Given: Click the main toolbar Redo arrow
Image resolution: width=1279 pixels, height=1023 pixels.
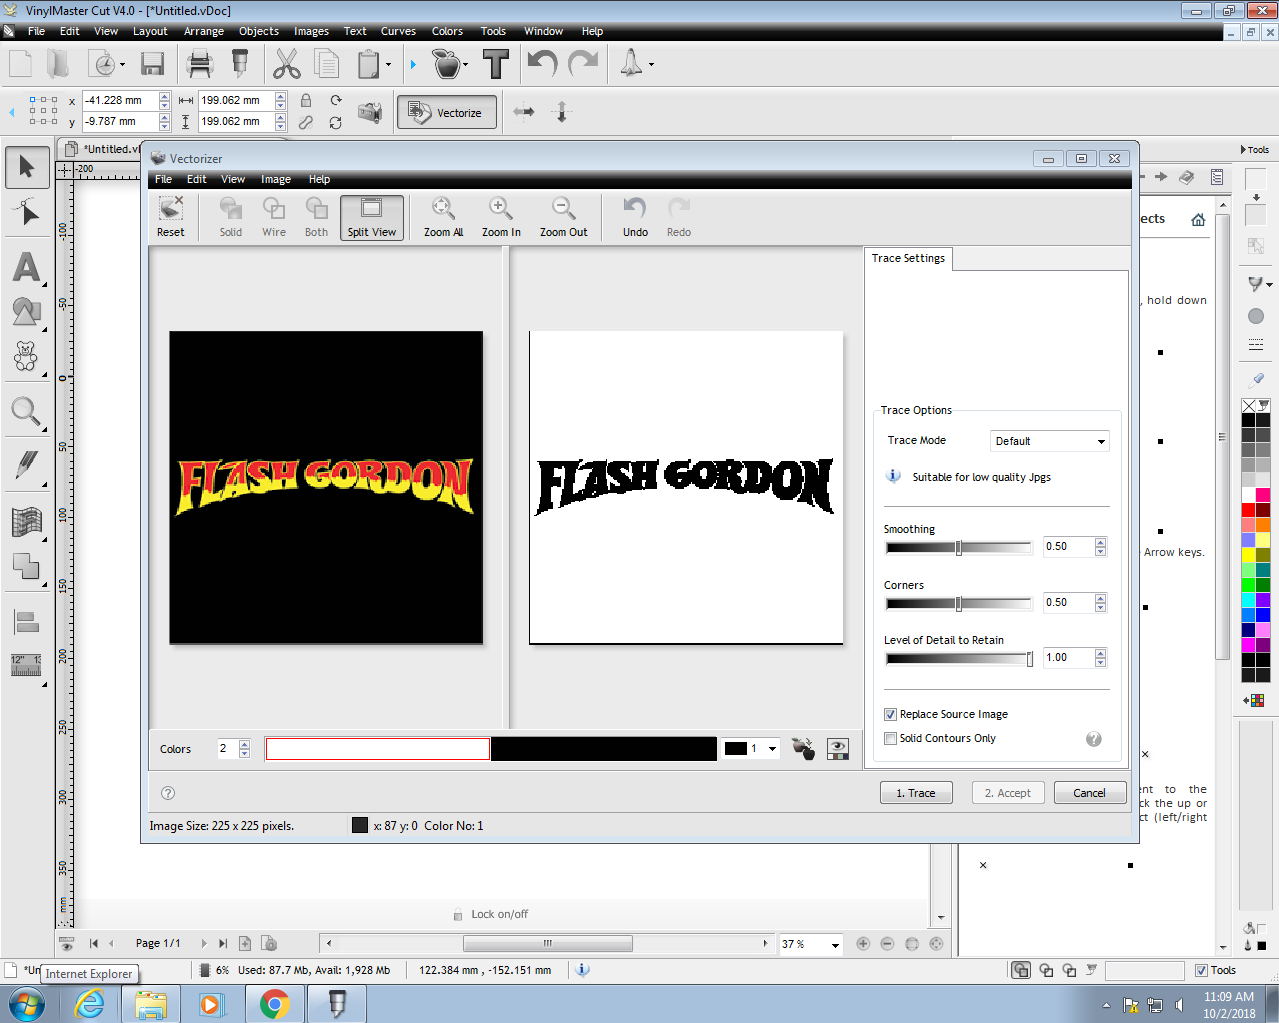Looking at the screenshot, I should click(x=583, y=65).
